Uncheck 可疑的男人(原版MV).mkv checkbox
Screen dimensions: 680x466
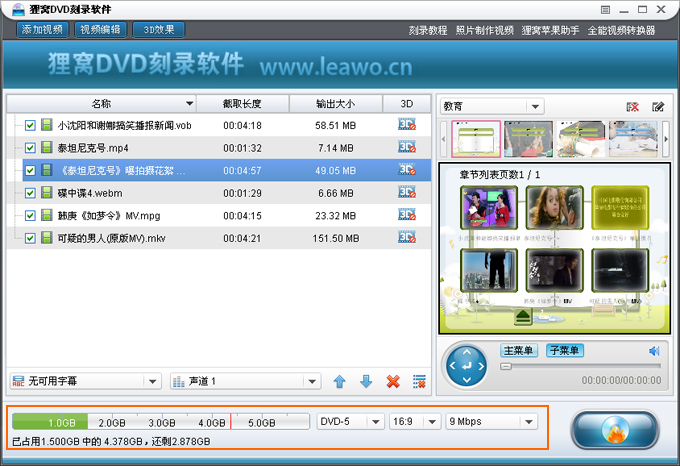pyautogui.click(x=30, y=238)
